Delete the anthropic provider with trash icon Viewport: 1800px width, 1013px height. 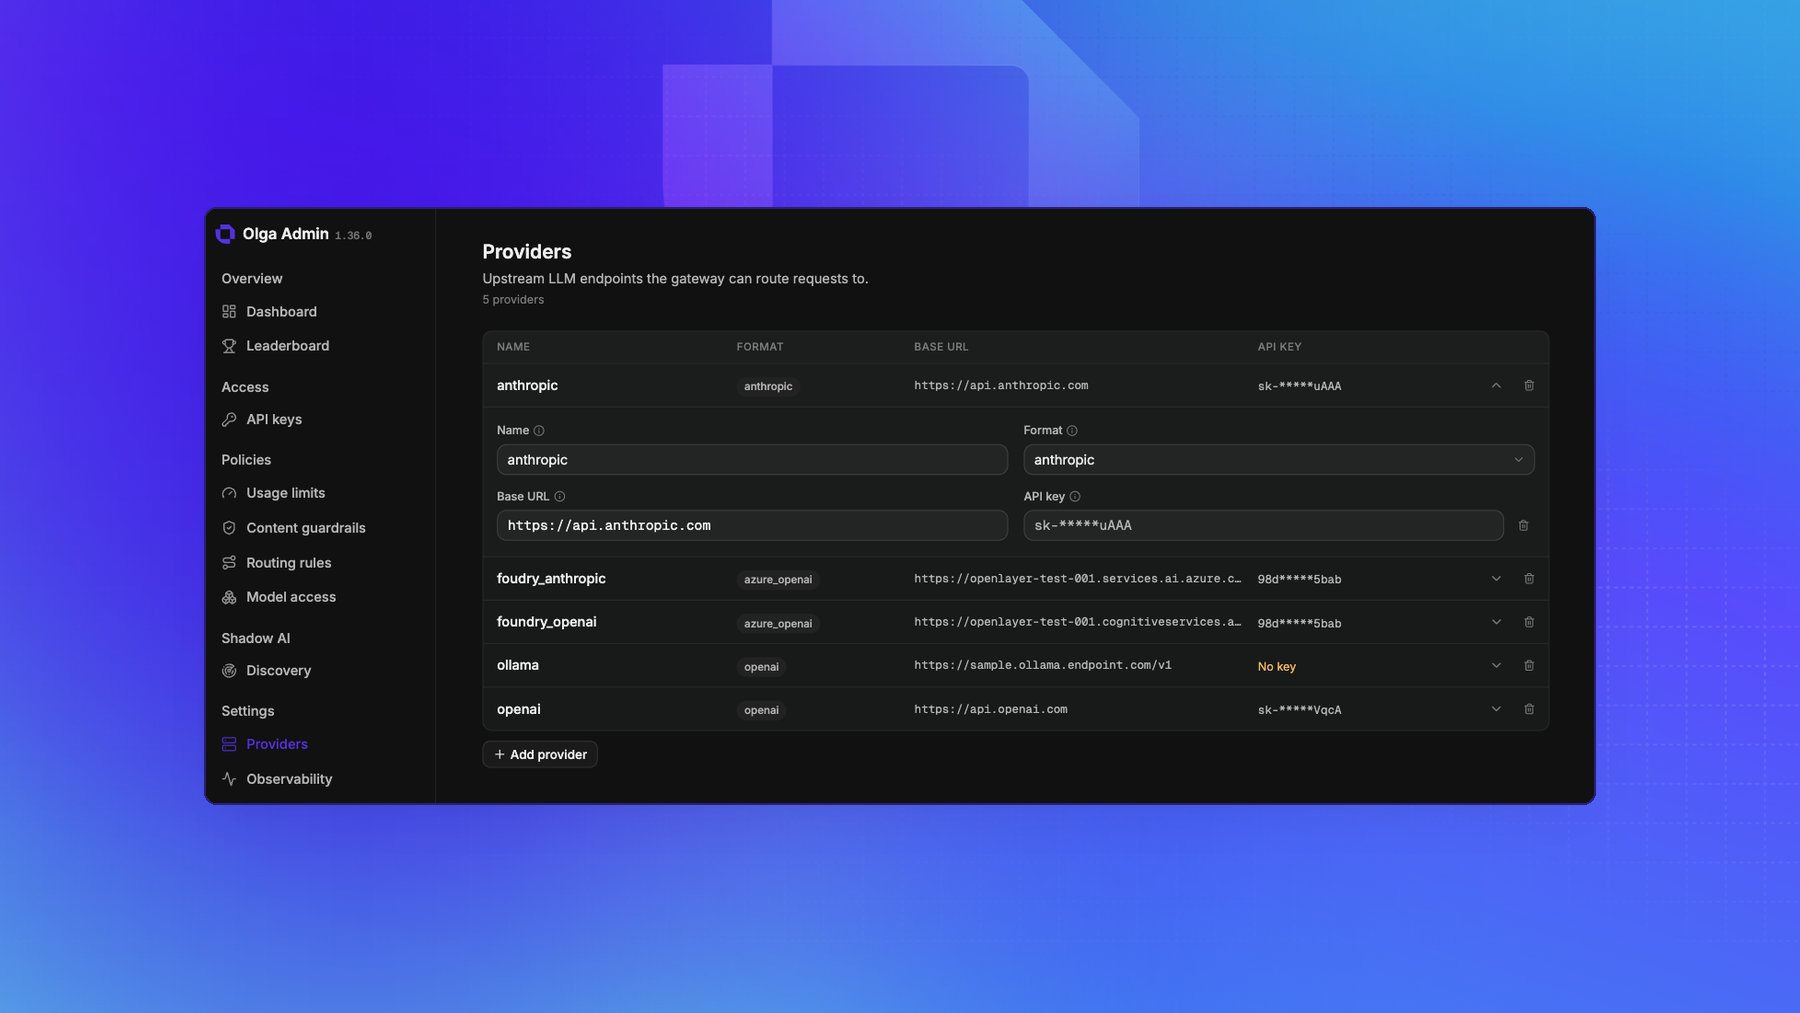pos(1529,386)
